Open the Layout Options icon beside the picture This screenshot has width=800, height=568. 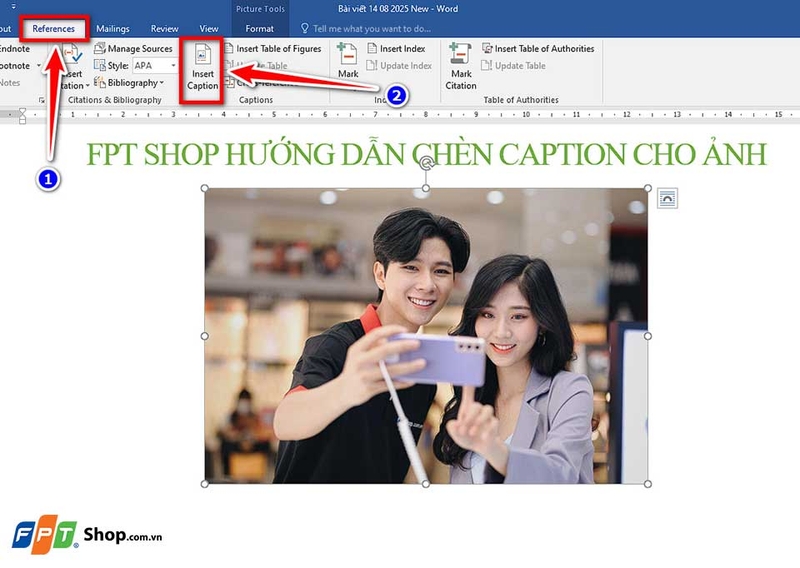click(667, 198)
